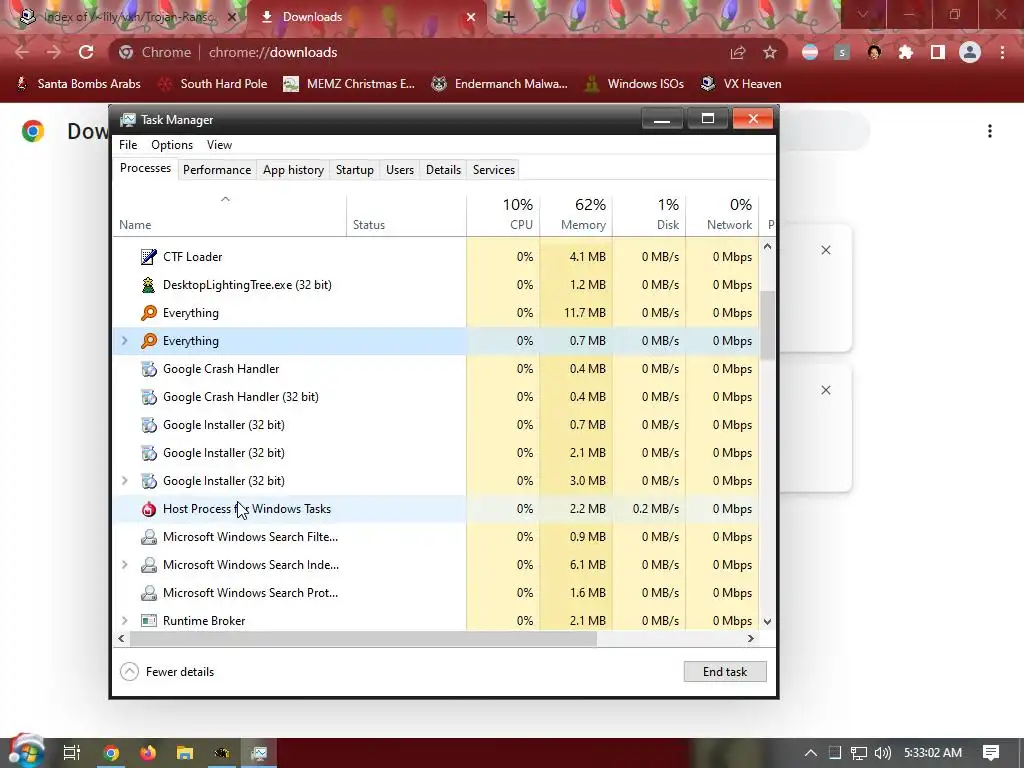Switch to the Startup tab
Image resolution: width=1024 pixels, height=768 pixels.
355,170
